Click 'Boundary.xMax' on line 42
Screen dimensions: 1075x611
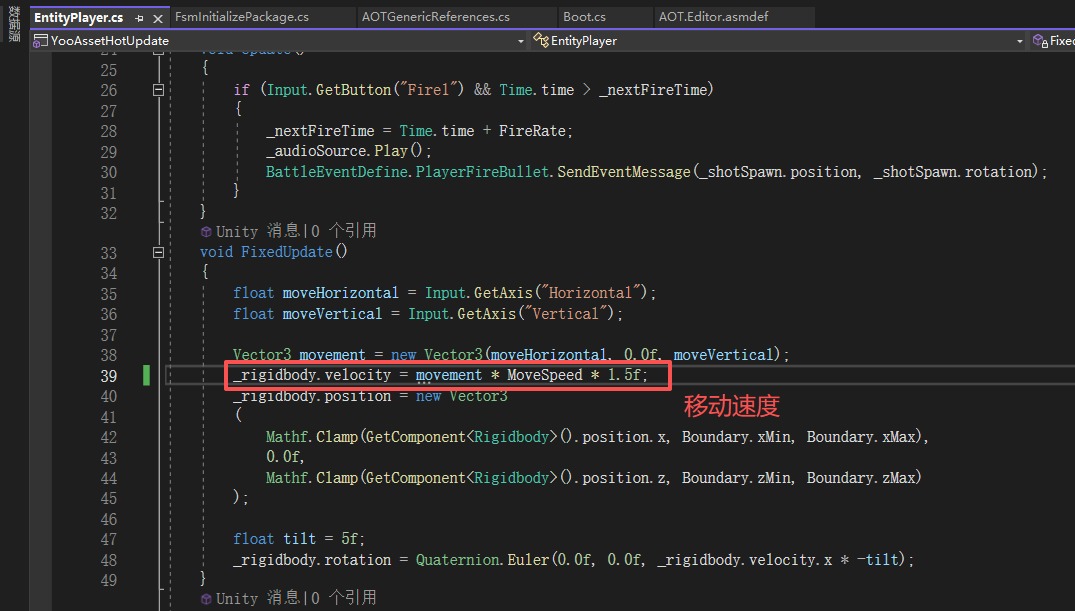tap(860, 437)
